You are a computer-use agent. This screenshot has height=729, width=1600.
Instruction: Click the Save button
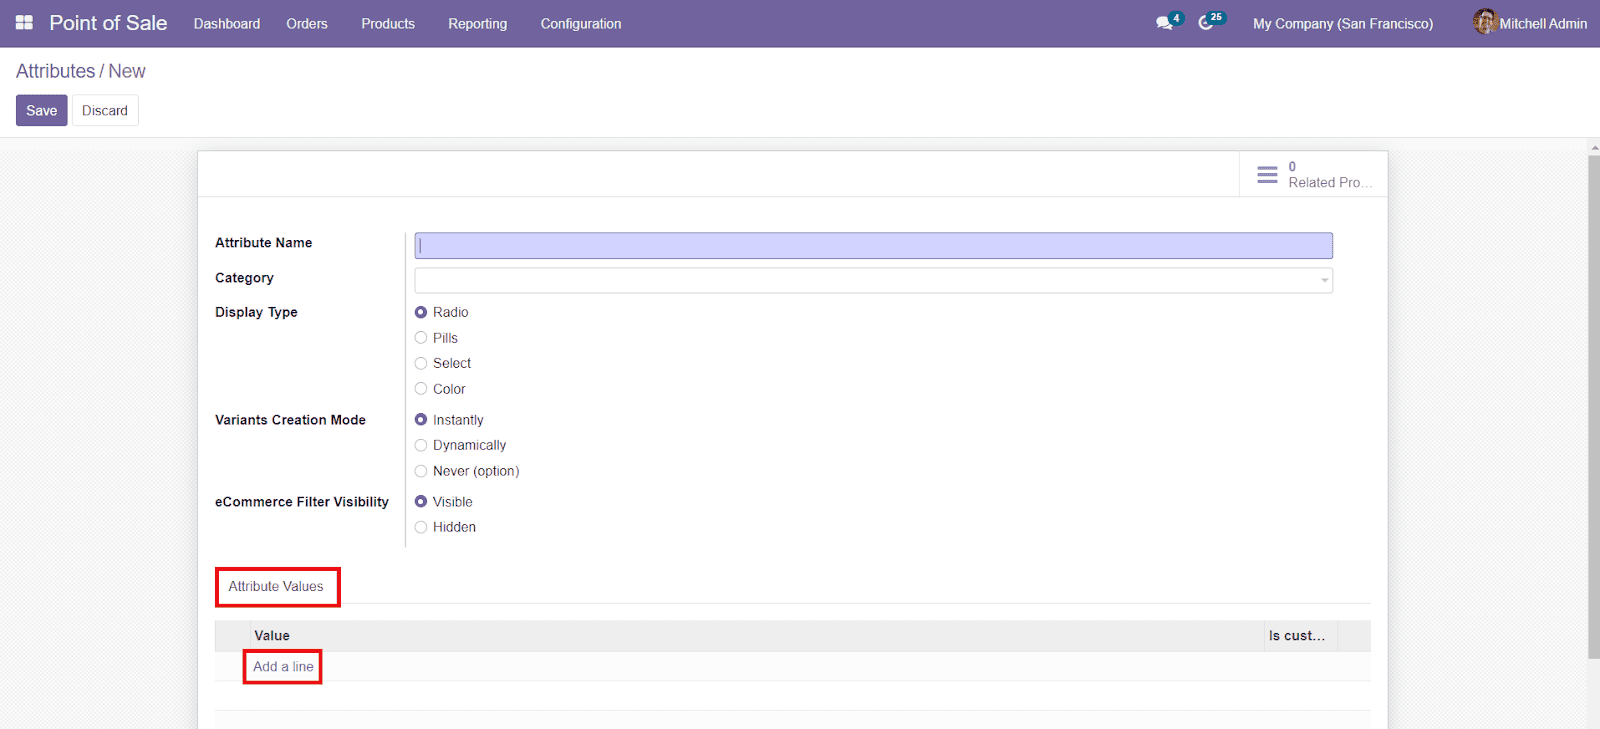coord(42,110)
